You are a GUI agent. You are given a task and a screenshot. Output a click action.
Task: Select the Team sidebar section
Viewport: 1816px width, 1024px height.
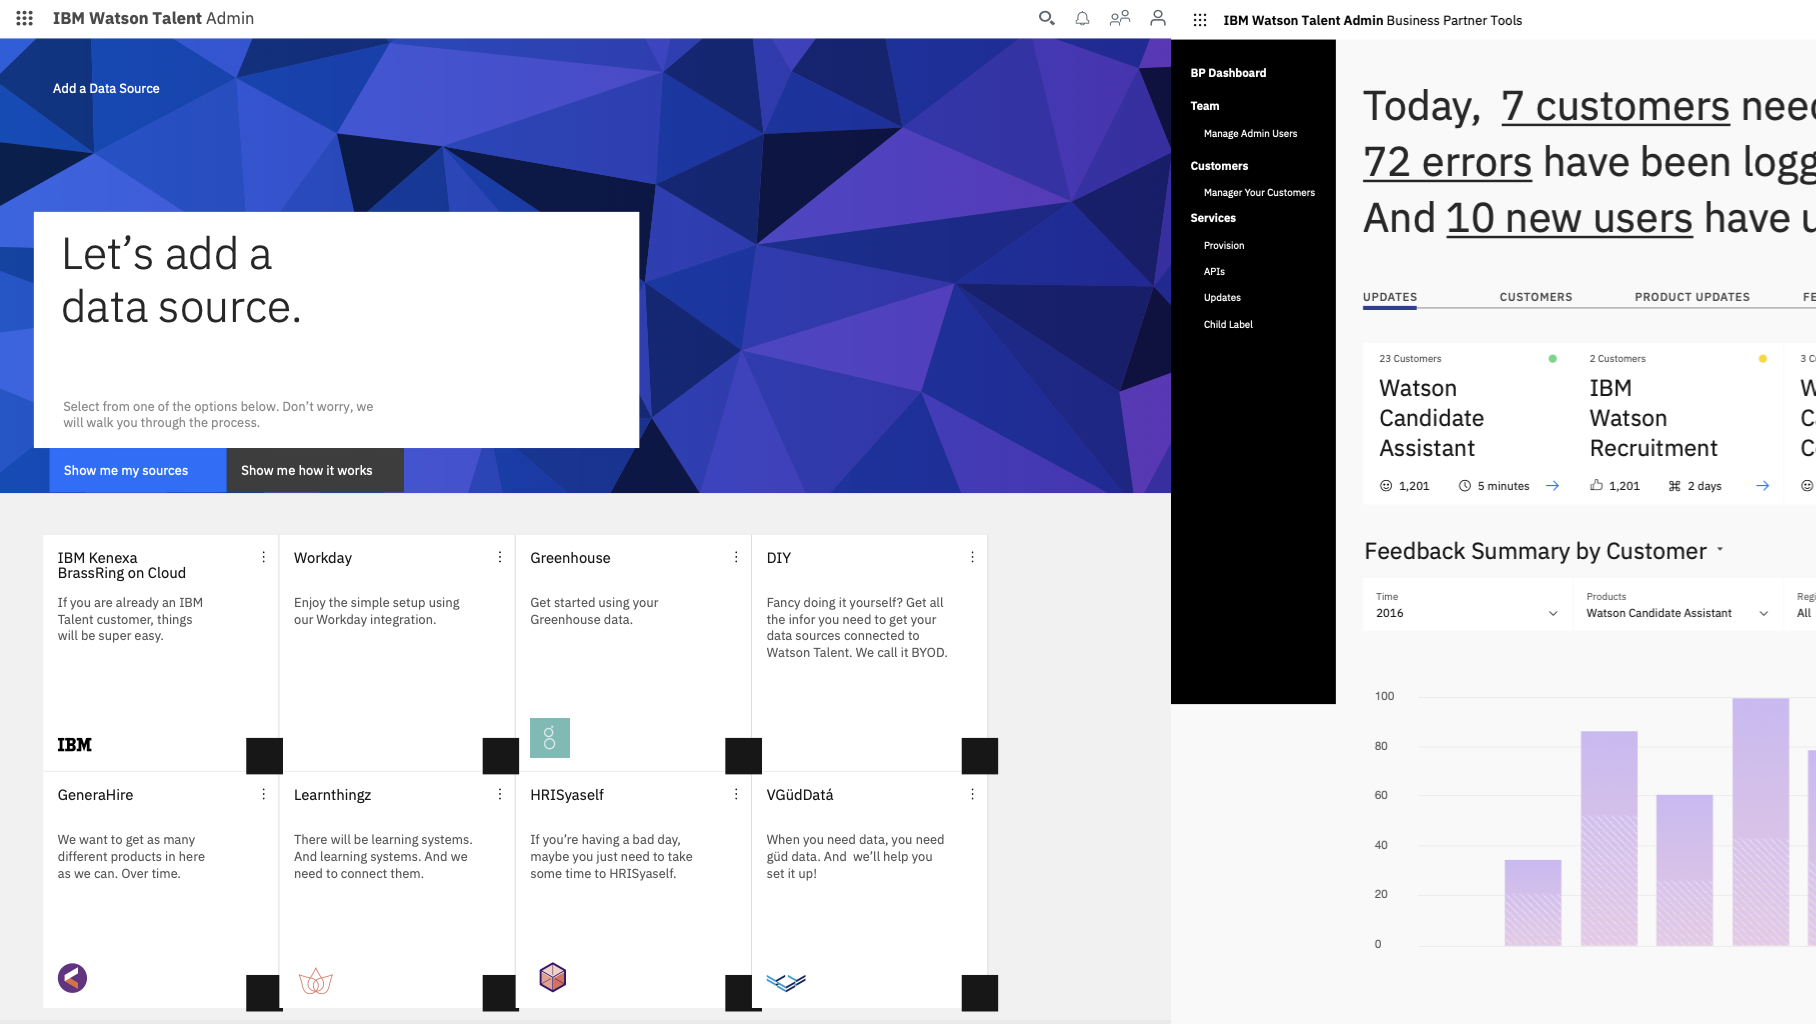pos(1204,106)
